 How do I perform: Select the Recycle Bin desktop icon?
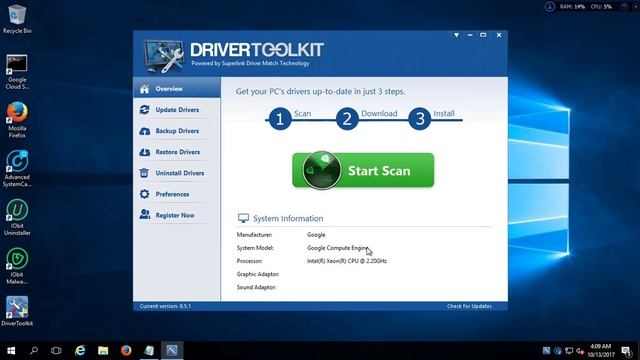[17, 19]
